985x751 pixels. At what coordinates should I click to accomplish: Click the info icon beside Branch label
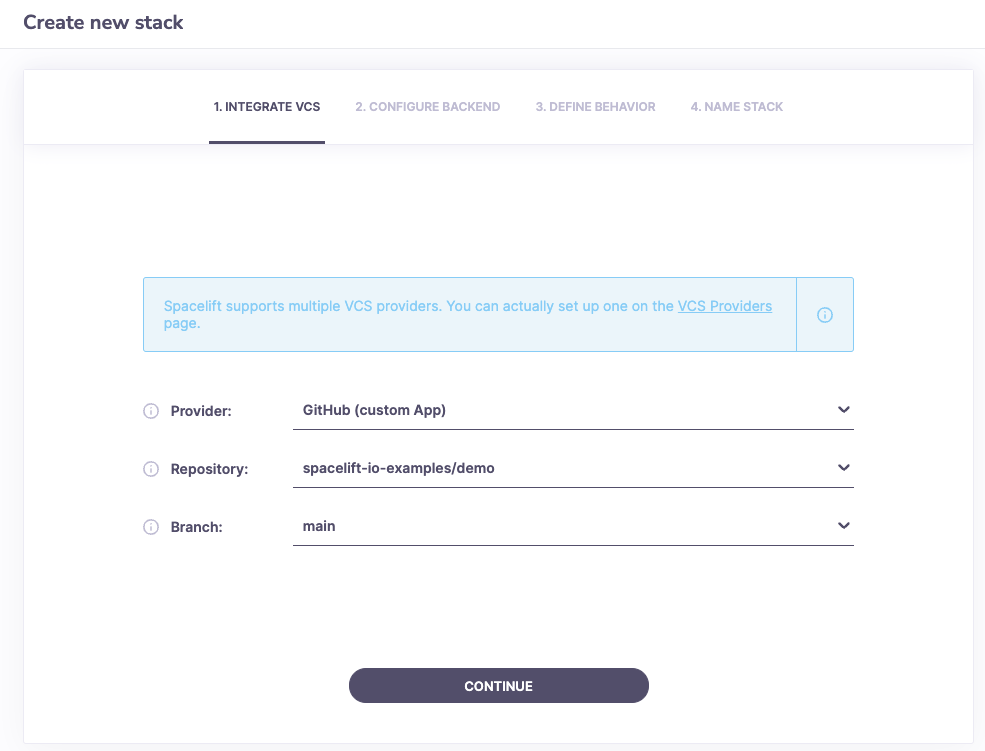(x=151, y=527)
